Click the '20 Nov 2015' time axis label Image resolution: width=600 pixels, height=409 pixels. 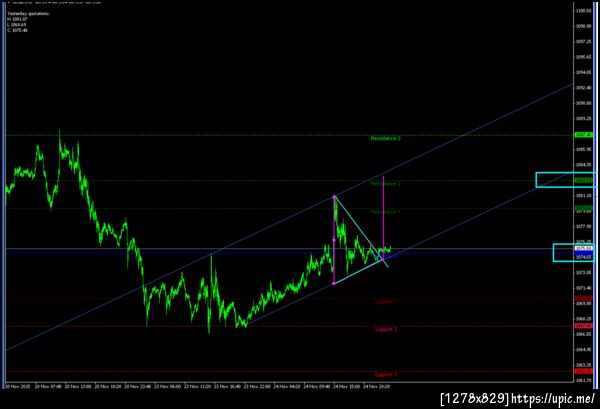[x=16, y=387]
